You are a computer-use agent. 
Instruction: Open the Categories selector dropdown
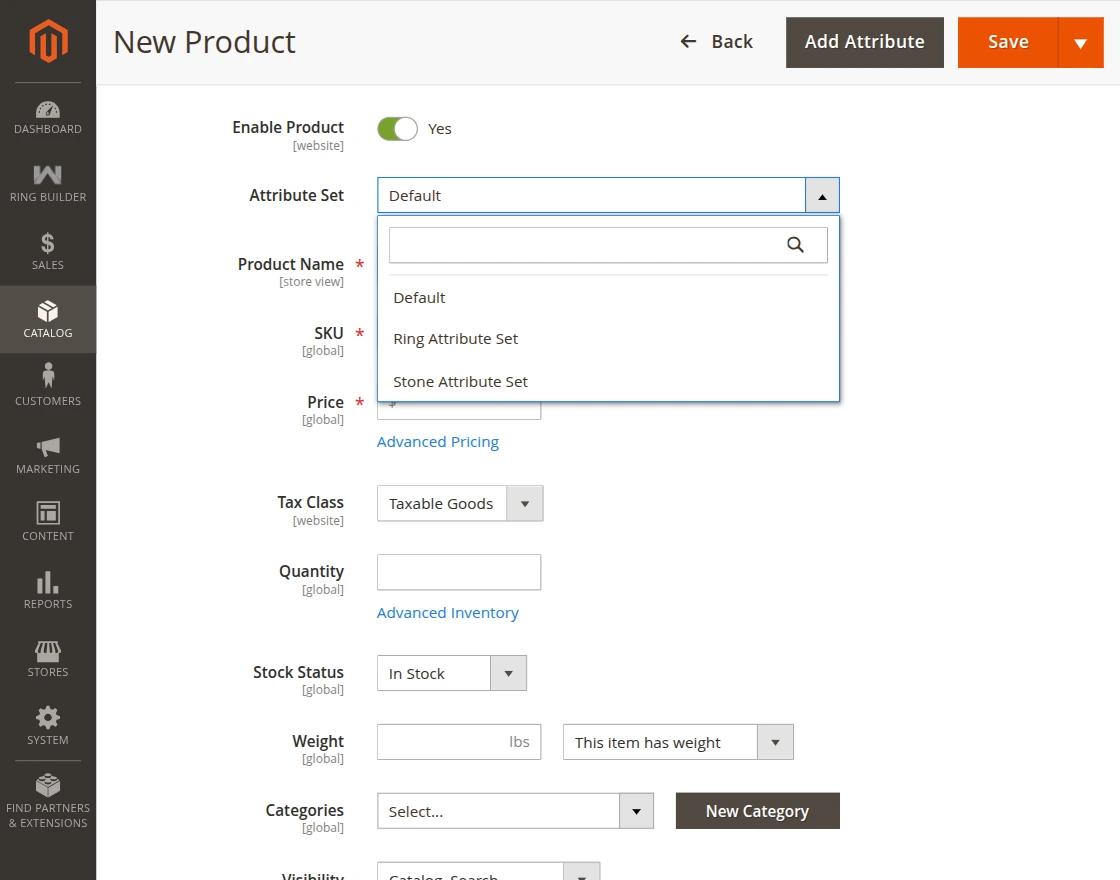pos(636,810)
